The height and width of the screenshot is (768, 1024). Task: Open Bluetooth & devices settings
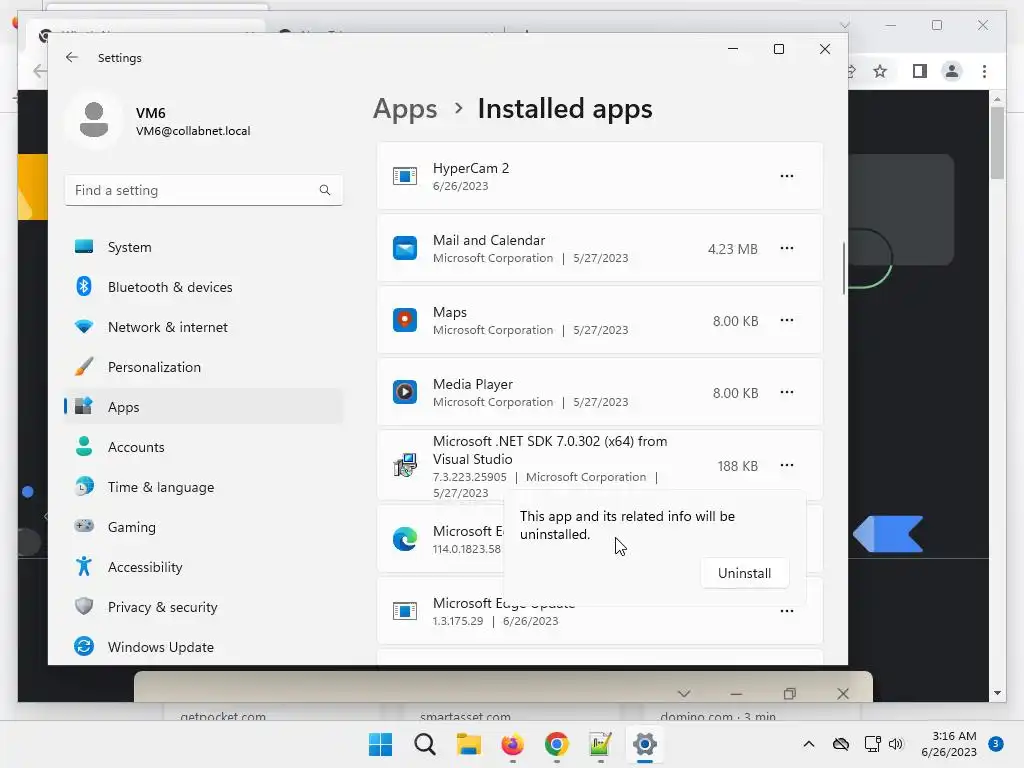click(203, 287)
